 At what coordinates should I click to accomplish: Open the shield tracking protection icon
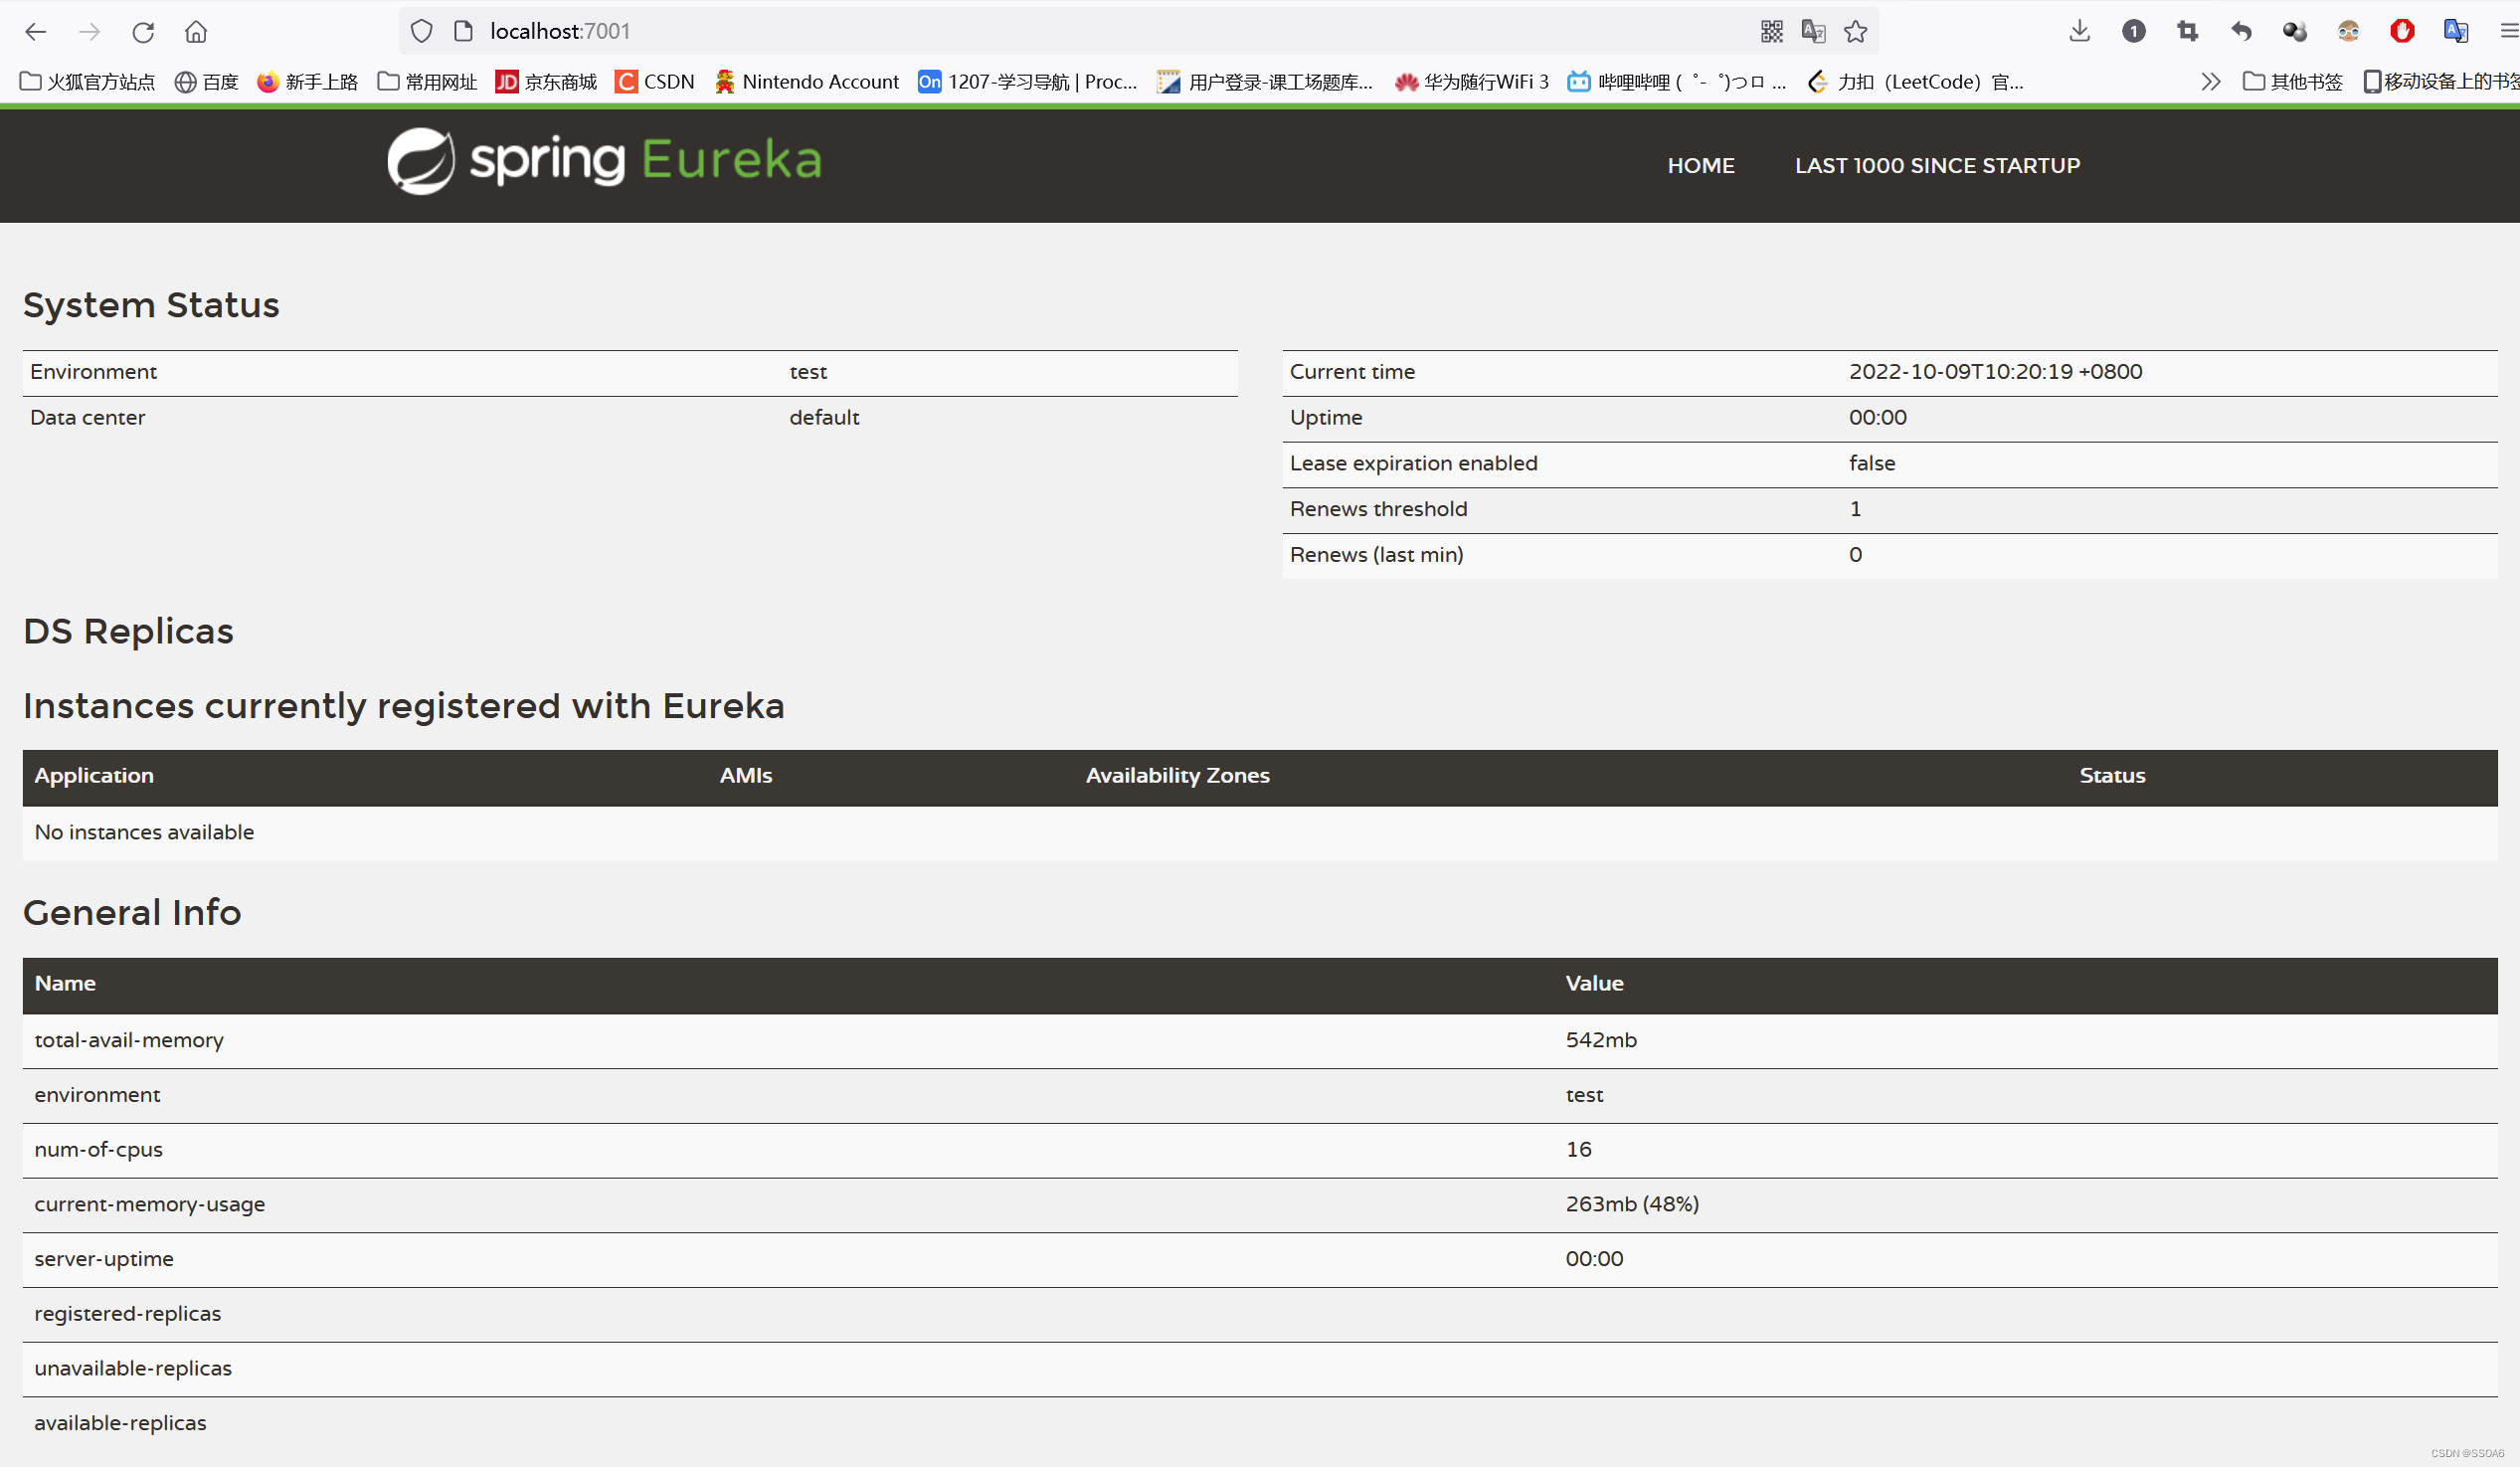coord(422,32)
